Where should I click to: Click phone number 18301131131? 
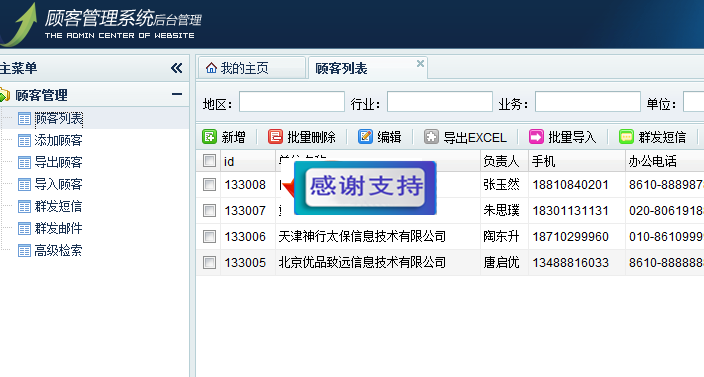click(570, 211)
